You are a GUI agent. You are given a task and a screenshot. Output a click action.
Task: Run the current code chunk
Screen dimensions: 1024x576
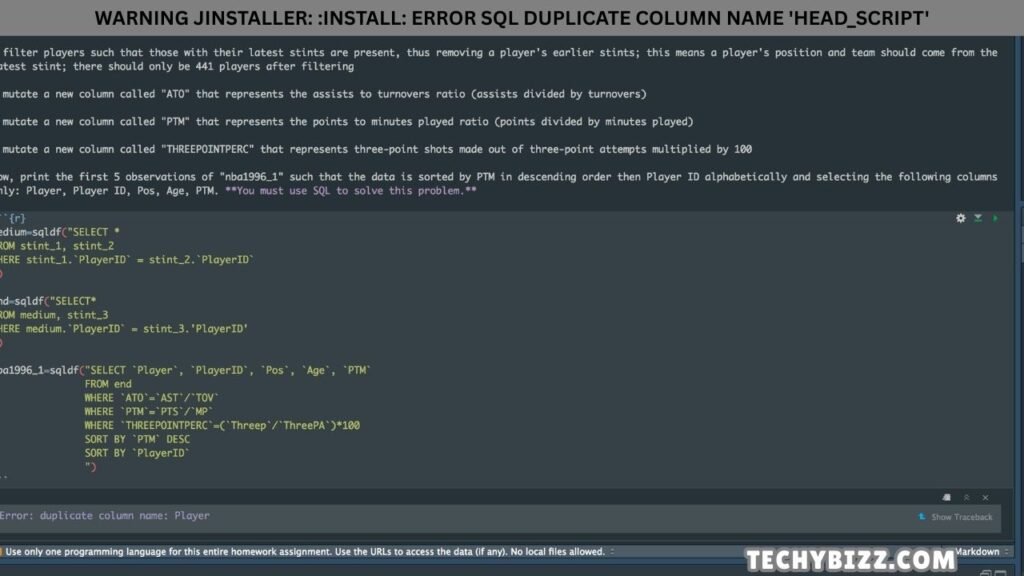click(x=995, y=218)
